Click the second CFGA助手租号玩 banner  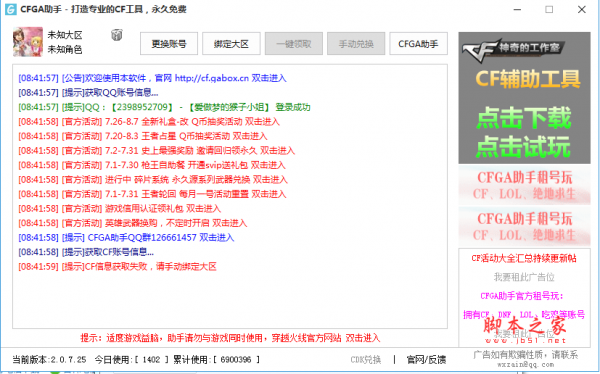[x=524, y=227]
